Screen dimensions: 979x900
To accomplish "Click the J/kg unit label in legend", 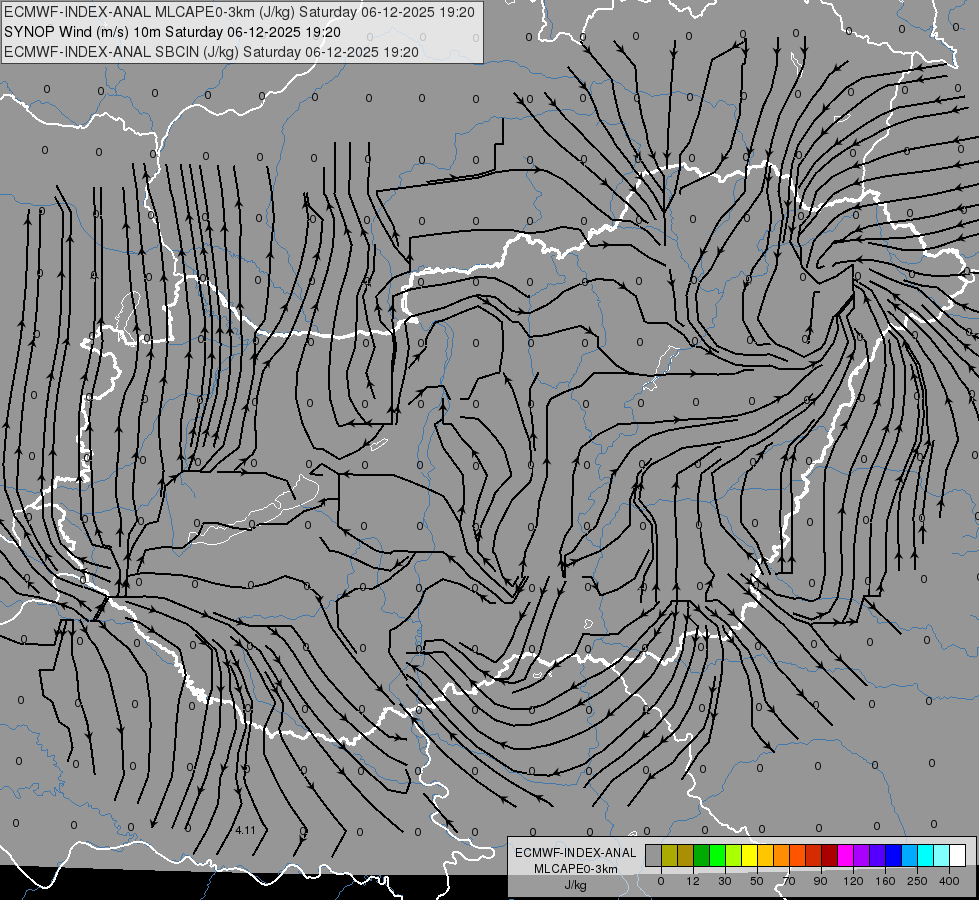I will click(x=575, y=885).
